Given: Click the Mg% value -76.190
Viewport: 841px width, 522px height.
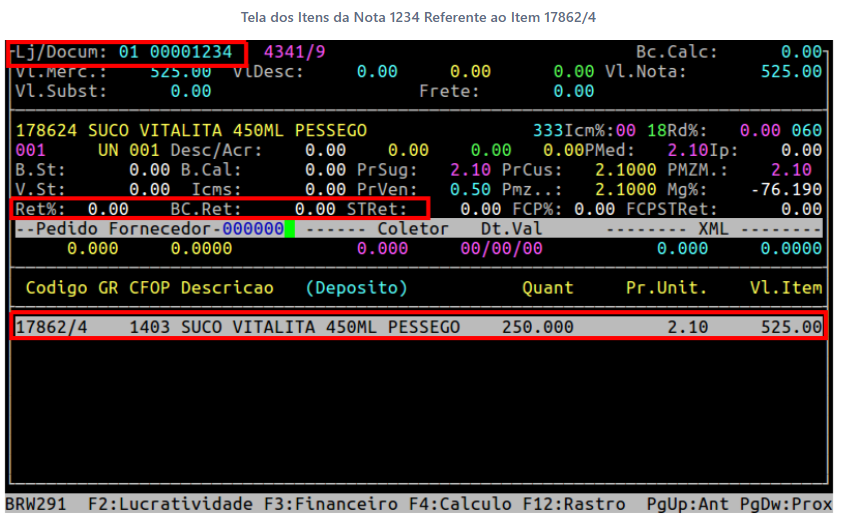Looking at the screenshot, I should pos(785,189).
